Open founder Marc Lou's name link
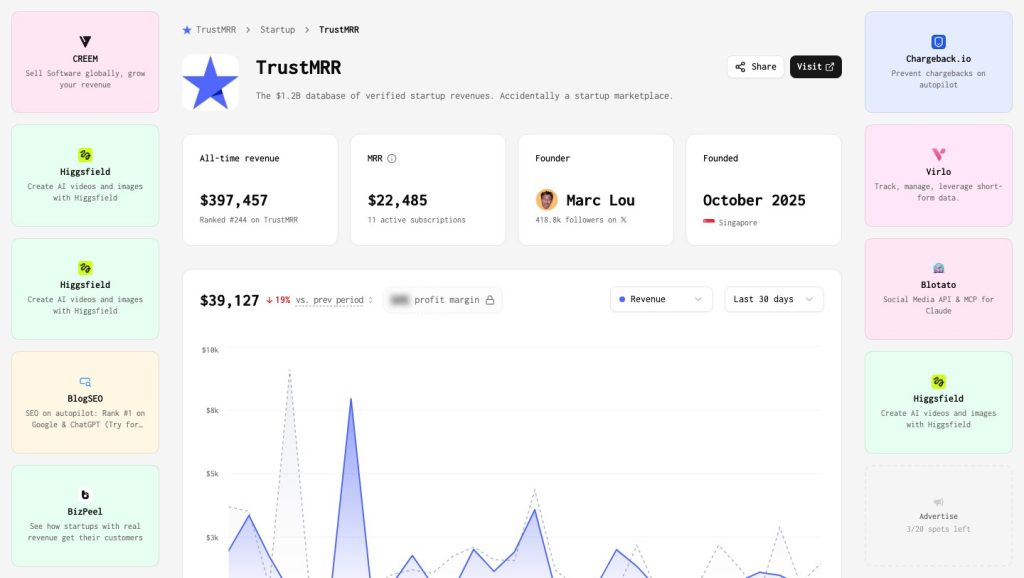The height and width of the screenshot is (578, 1024). pyautogui.click(x=600, y=200)
